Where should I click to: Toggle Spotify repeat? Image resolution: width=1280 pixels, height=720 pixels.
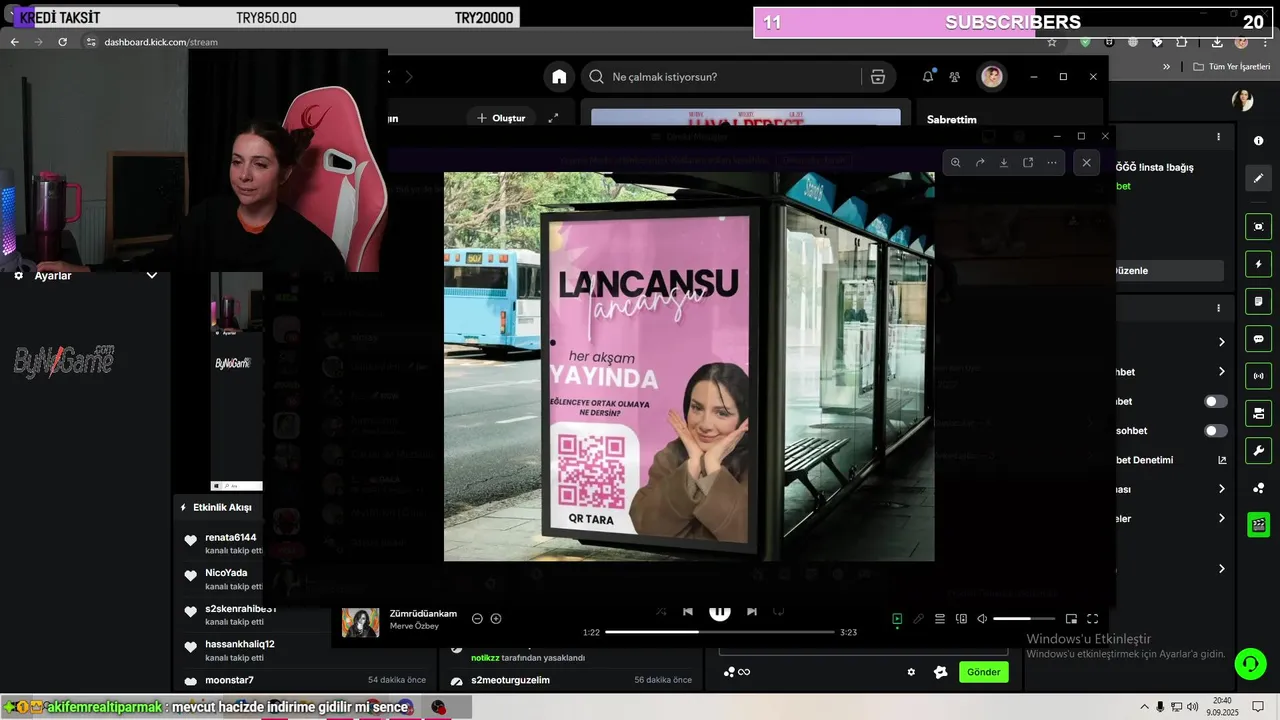coord(779,612)
